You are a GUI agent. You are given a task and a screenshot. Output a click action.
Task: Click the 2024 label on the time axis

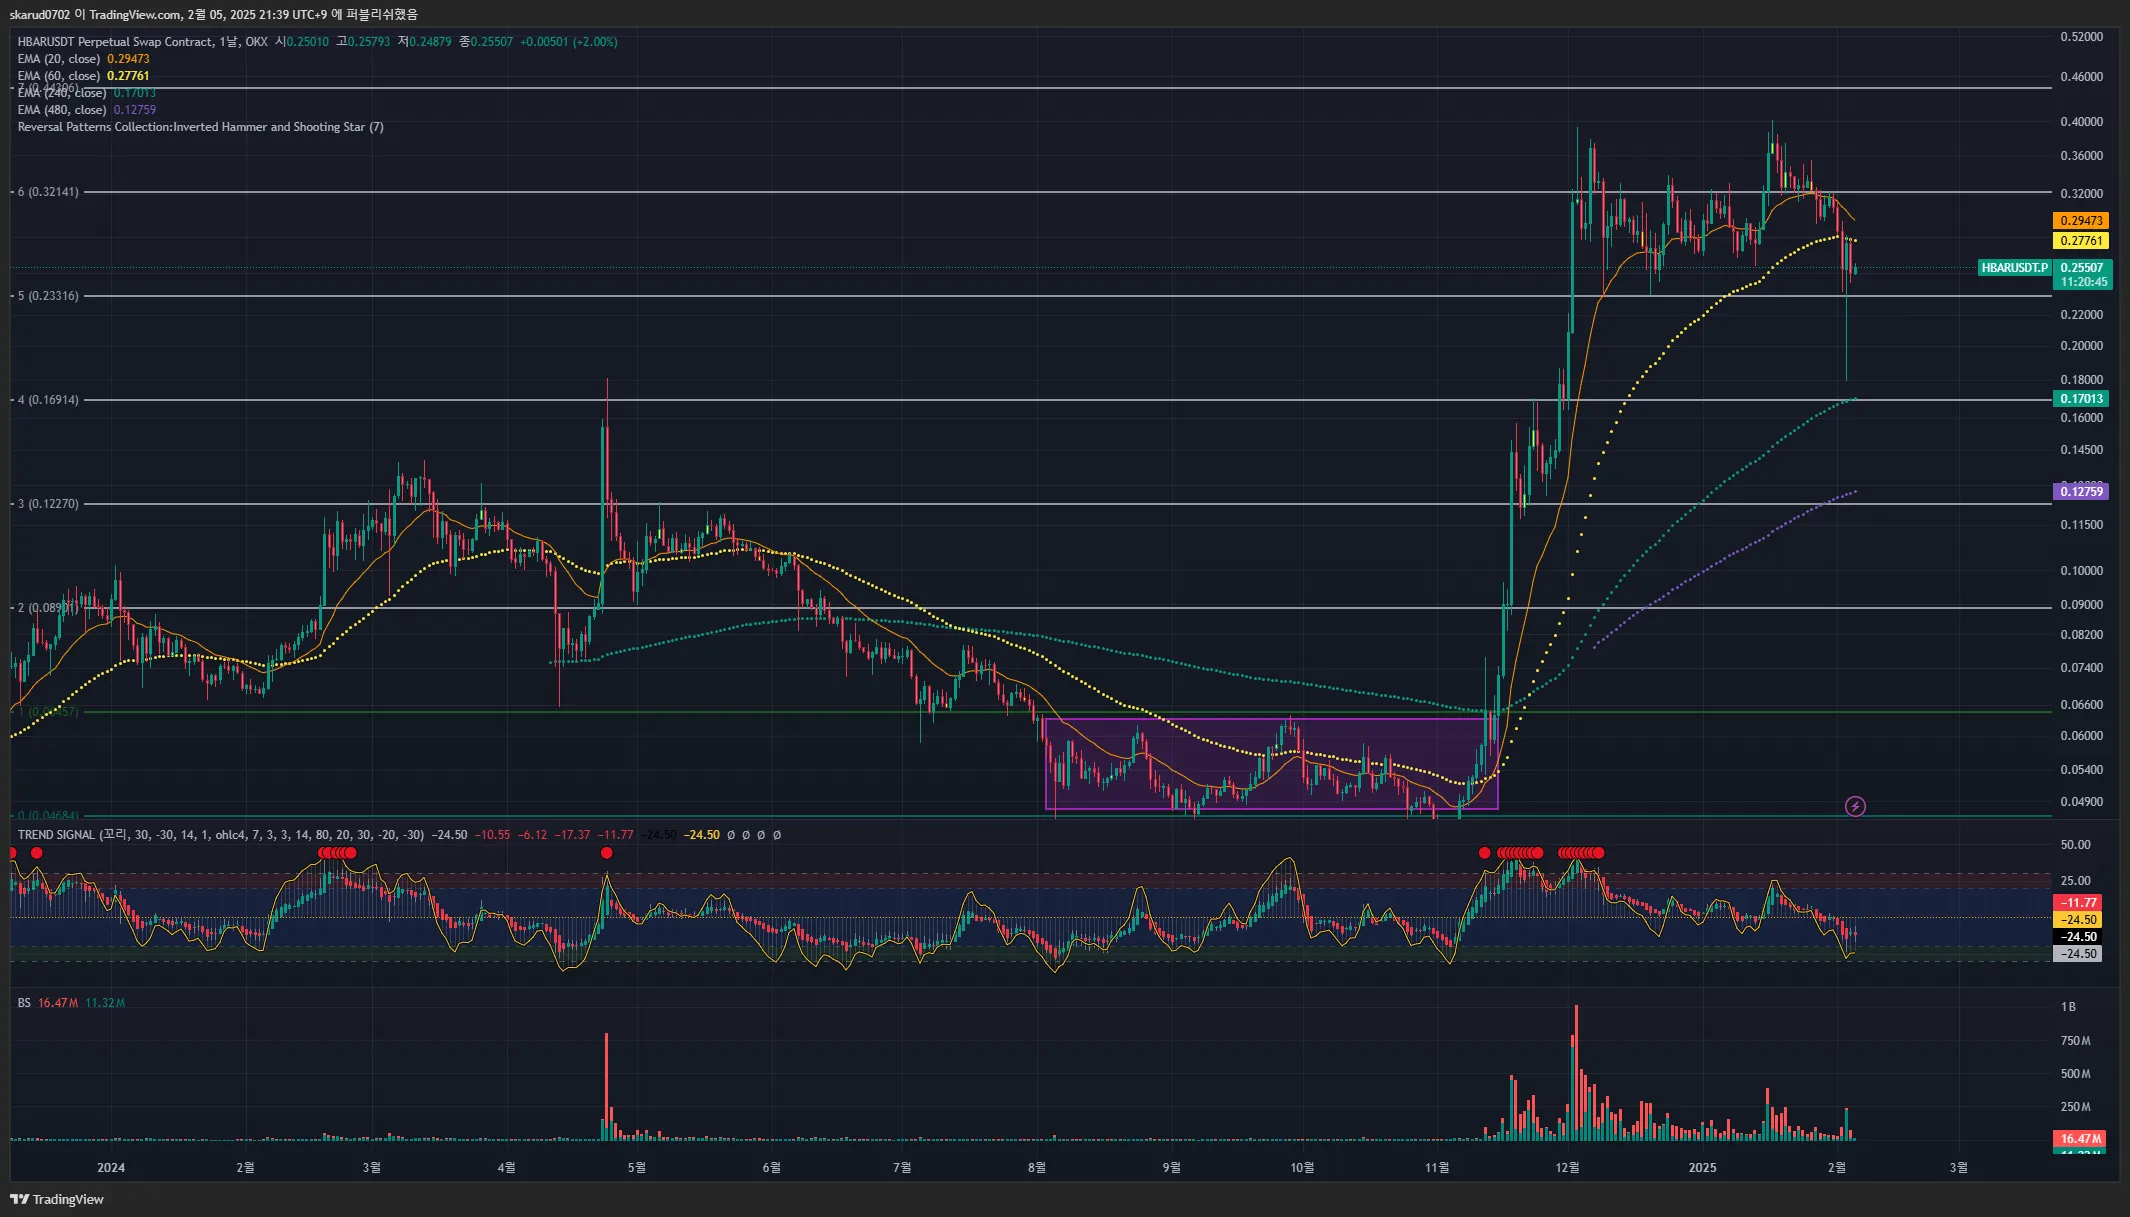[111, 1168]
